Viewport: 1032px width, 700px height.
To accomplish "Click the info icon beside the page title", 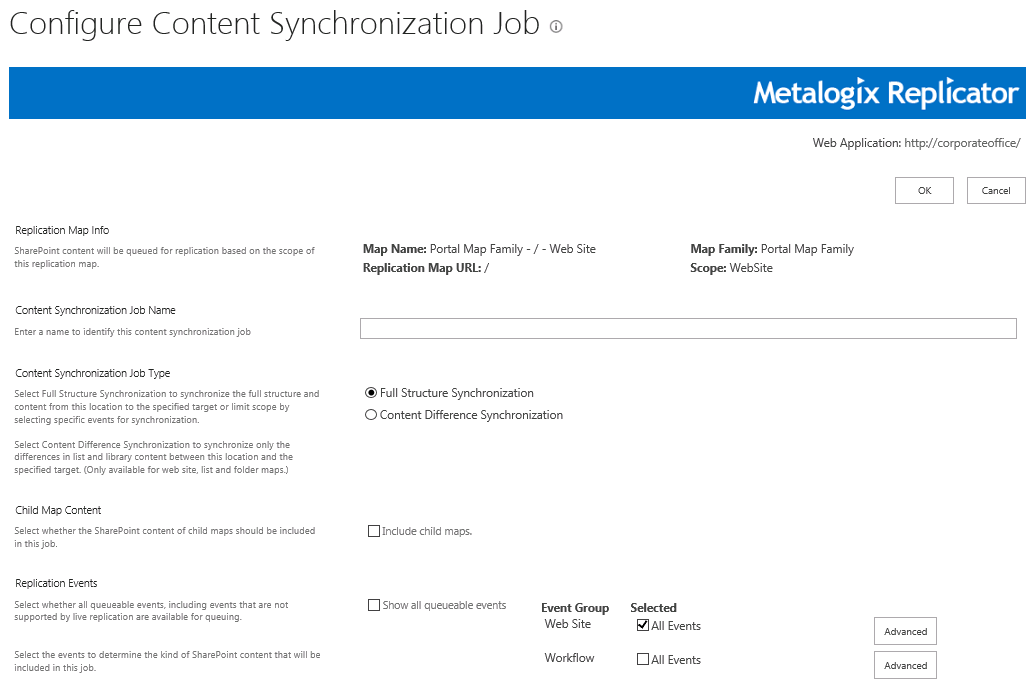I will pos(555,28).
